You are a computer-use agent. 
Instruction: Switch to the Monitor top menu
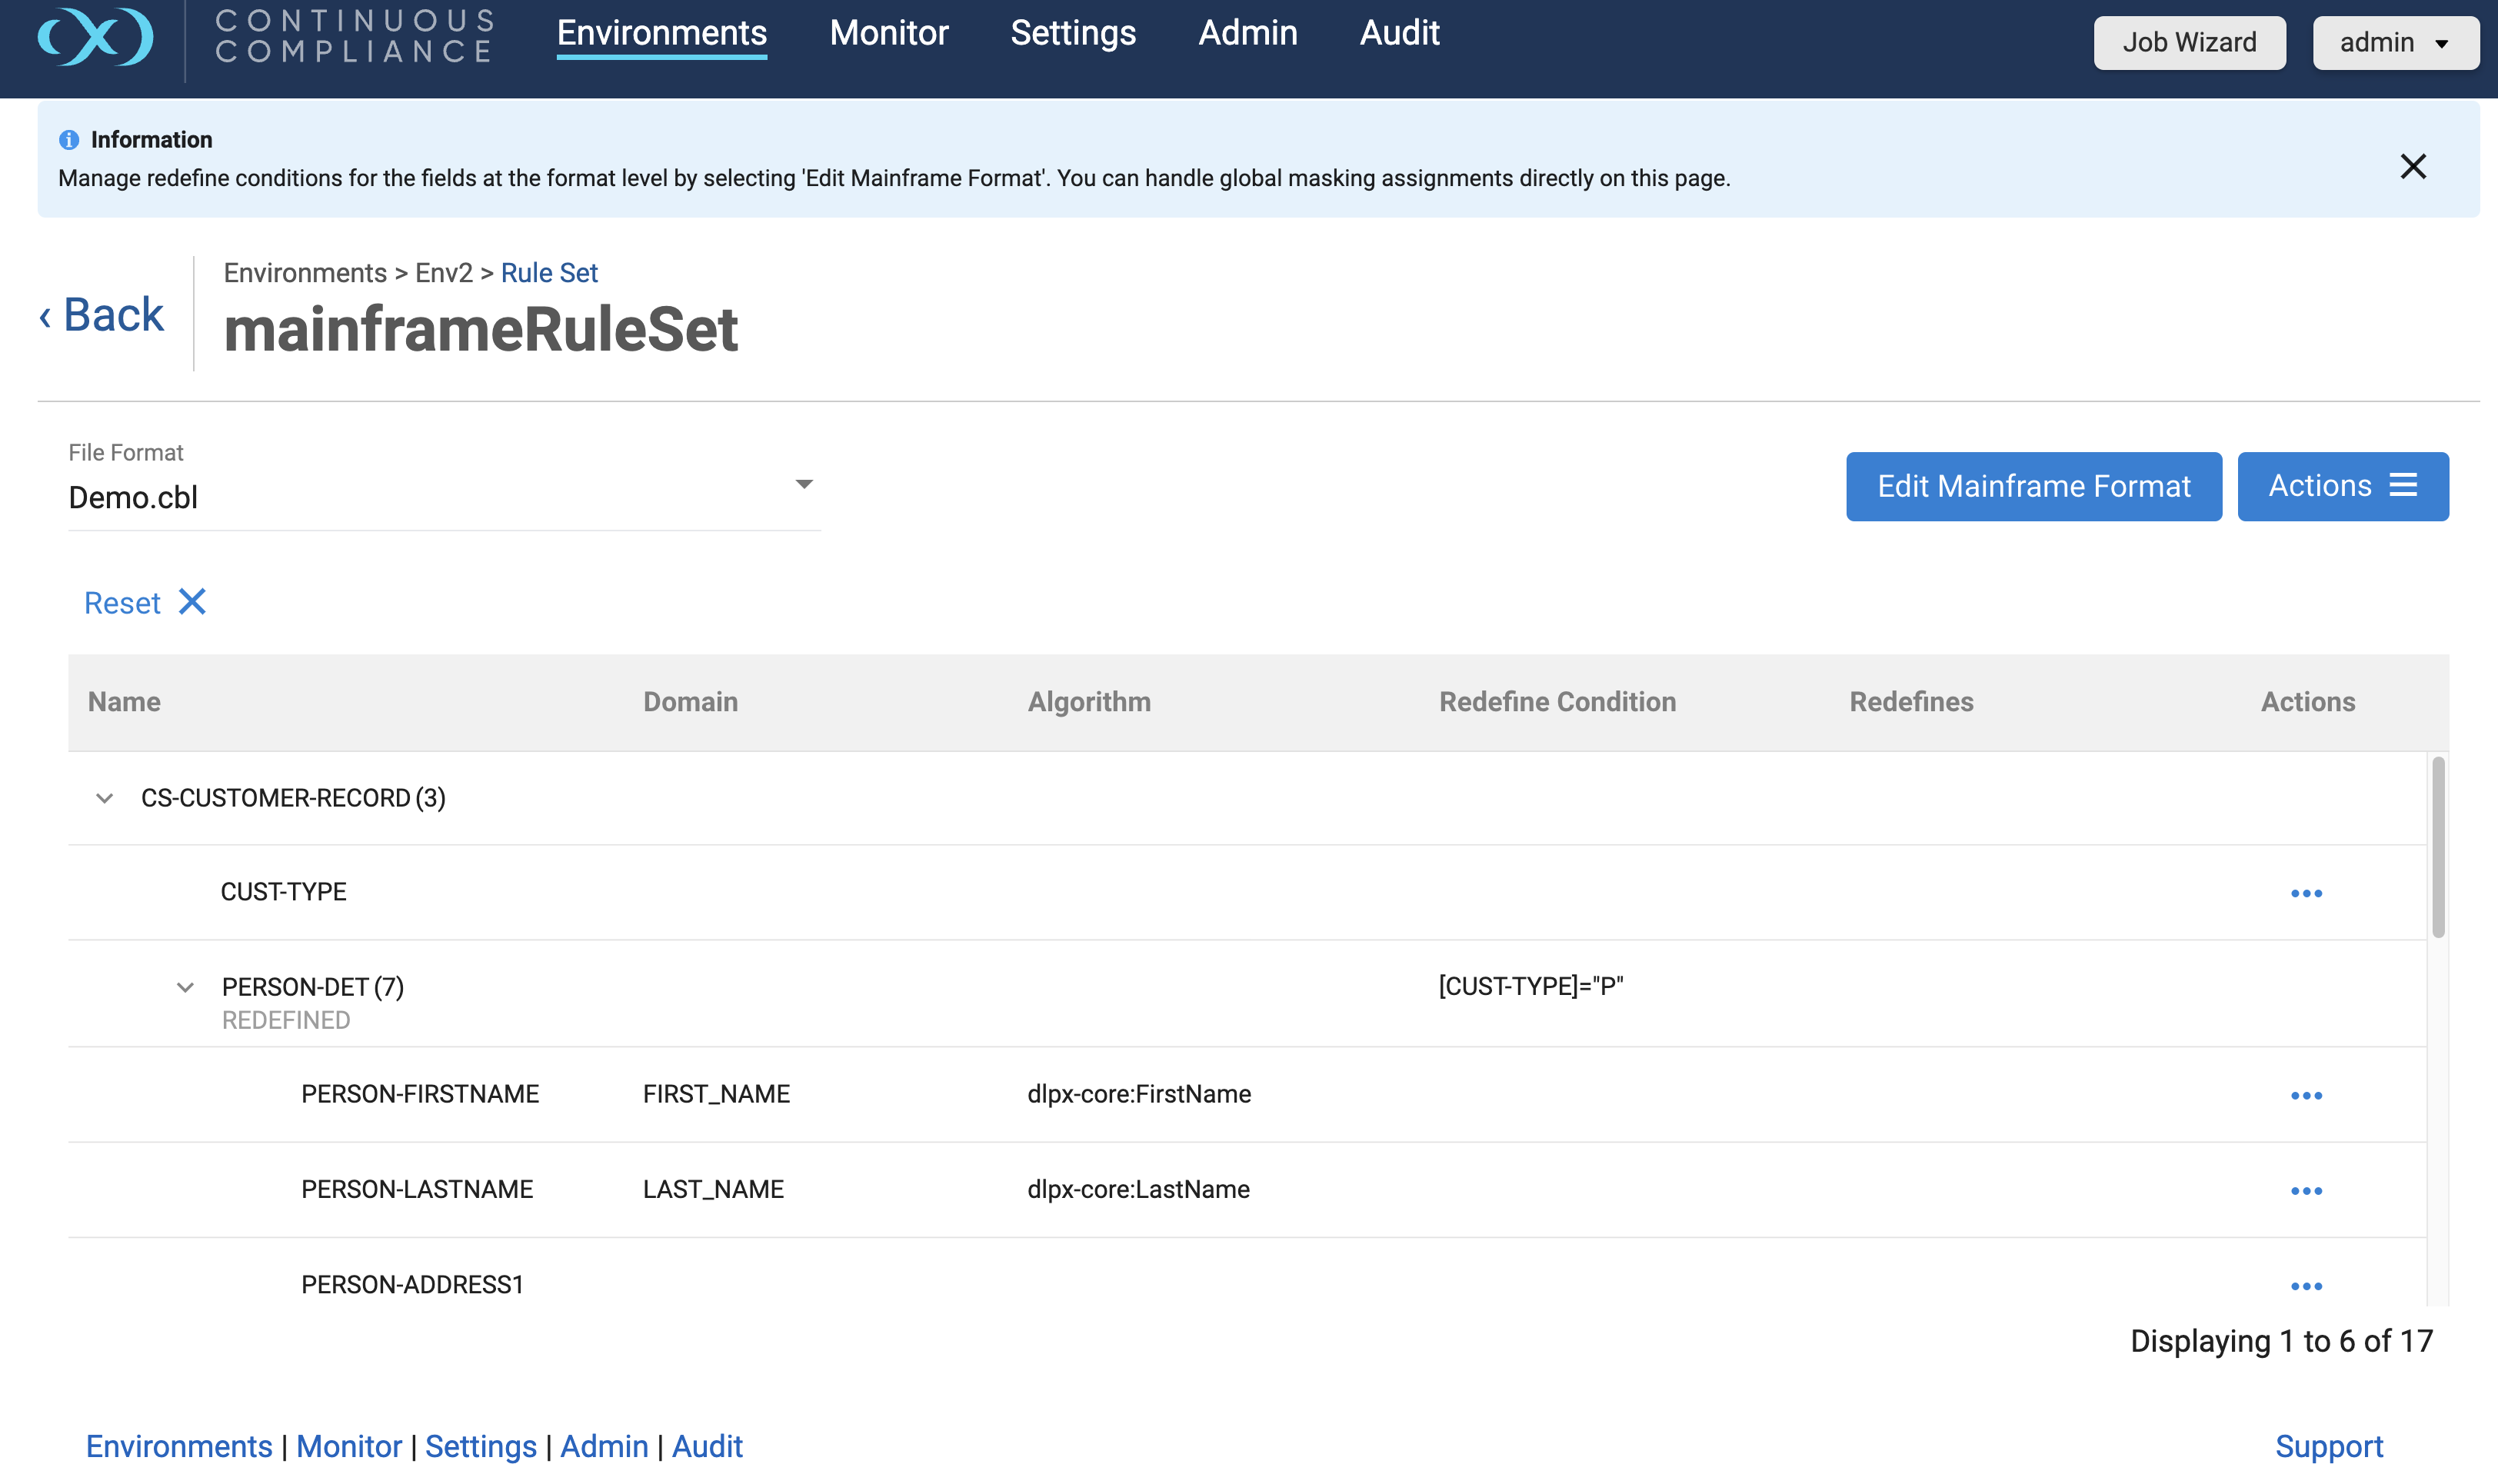[888, 34]
